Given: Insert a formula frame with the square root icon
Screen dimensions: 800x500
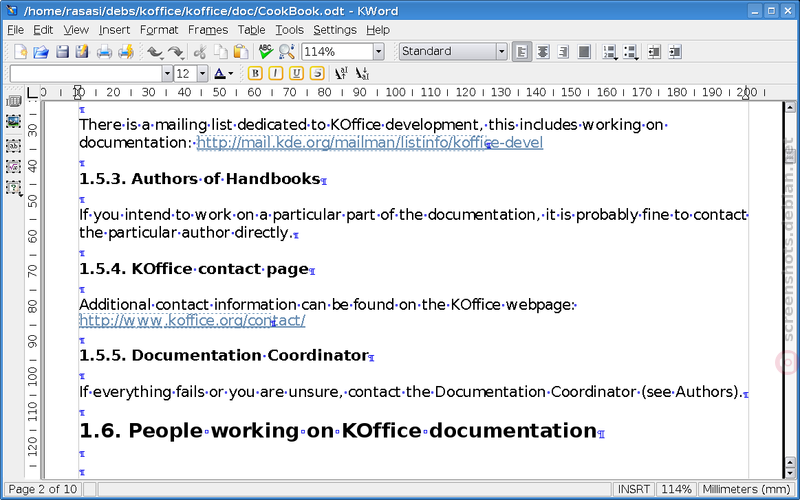Looking at the screenshot, I should pos(13,166).
